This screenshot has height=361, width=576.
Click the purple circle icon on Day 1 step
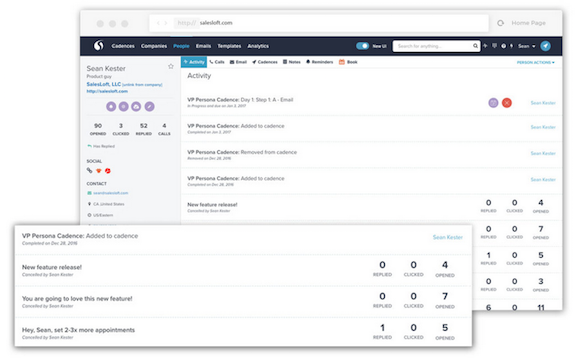[x=493, y=103]
